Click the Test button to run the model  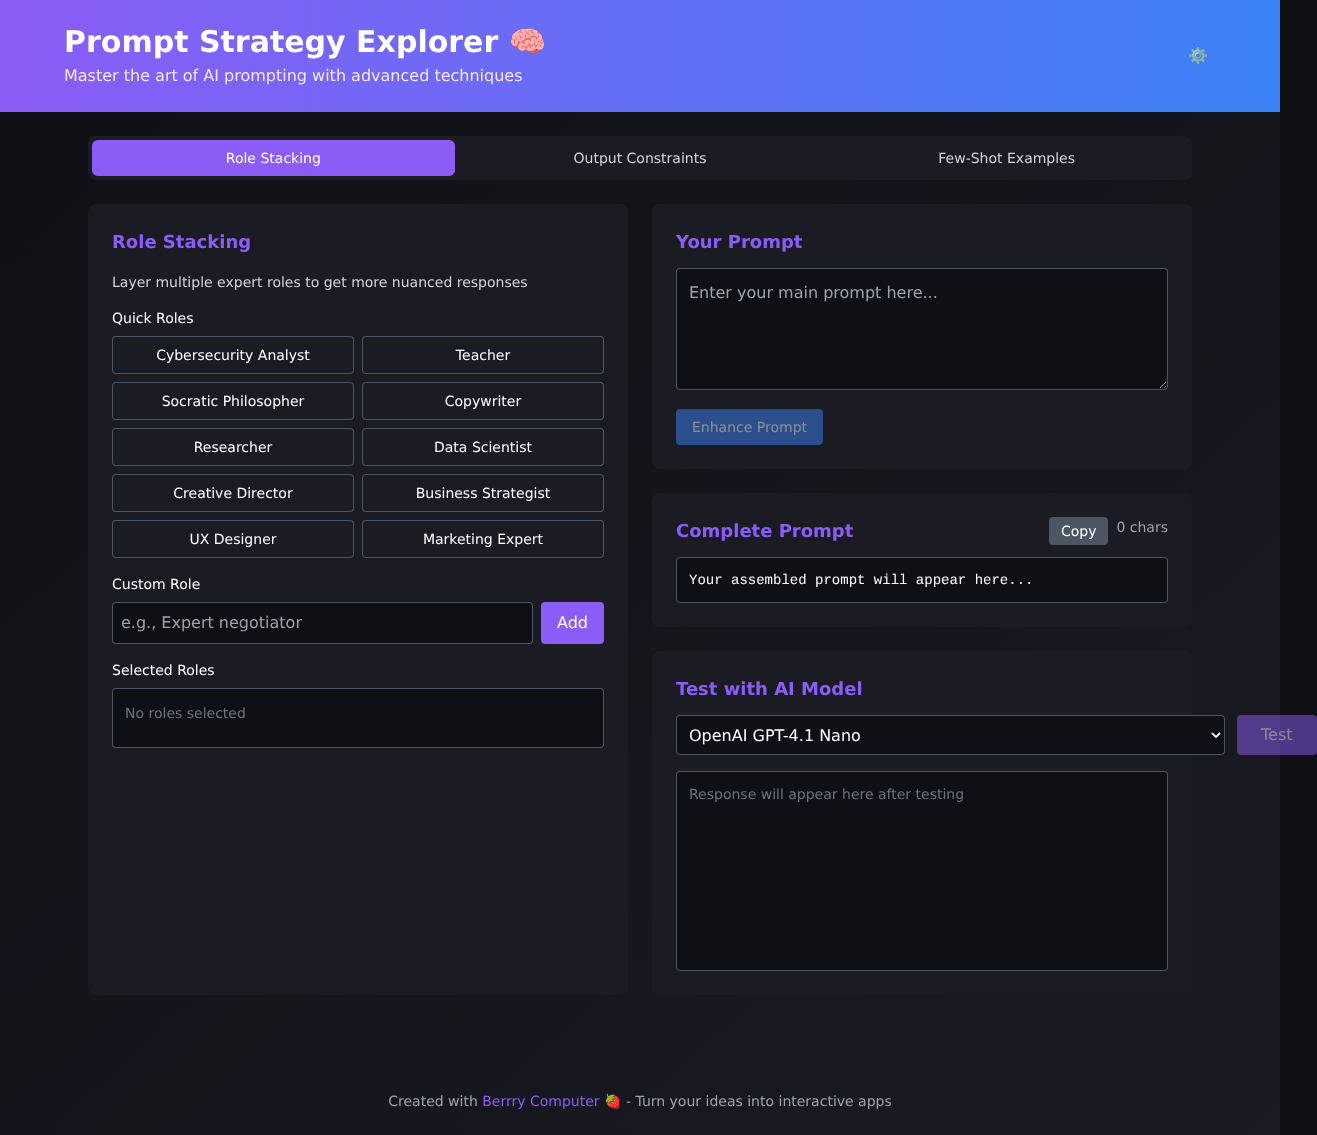click(1276, 734)
